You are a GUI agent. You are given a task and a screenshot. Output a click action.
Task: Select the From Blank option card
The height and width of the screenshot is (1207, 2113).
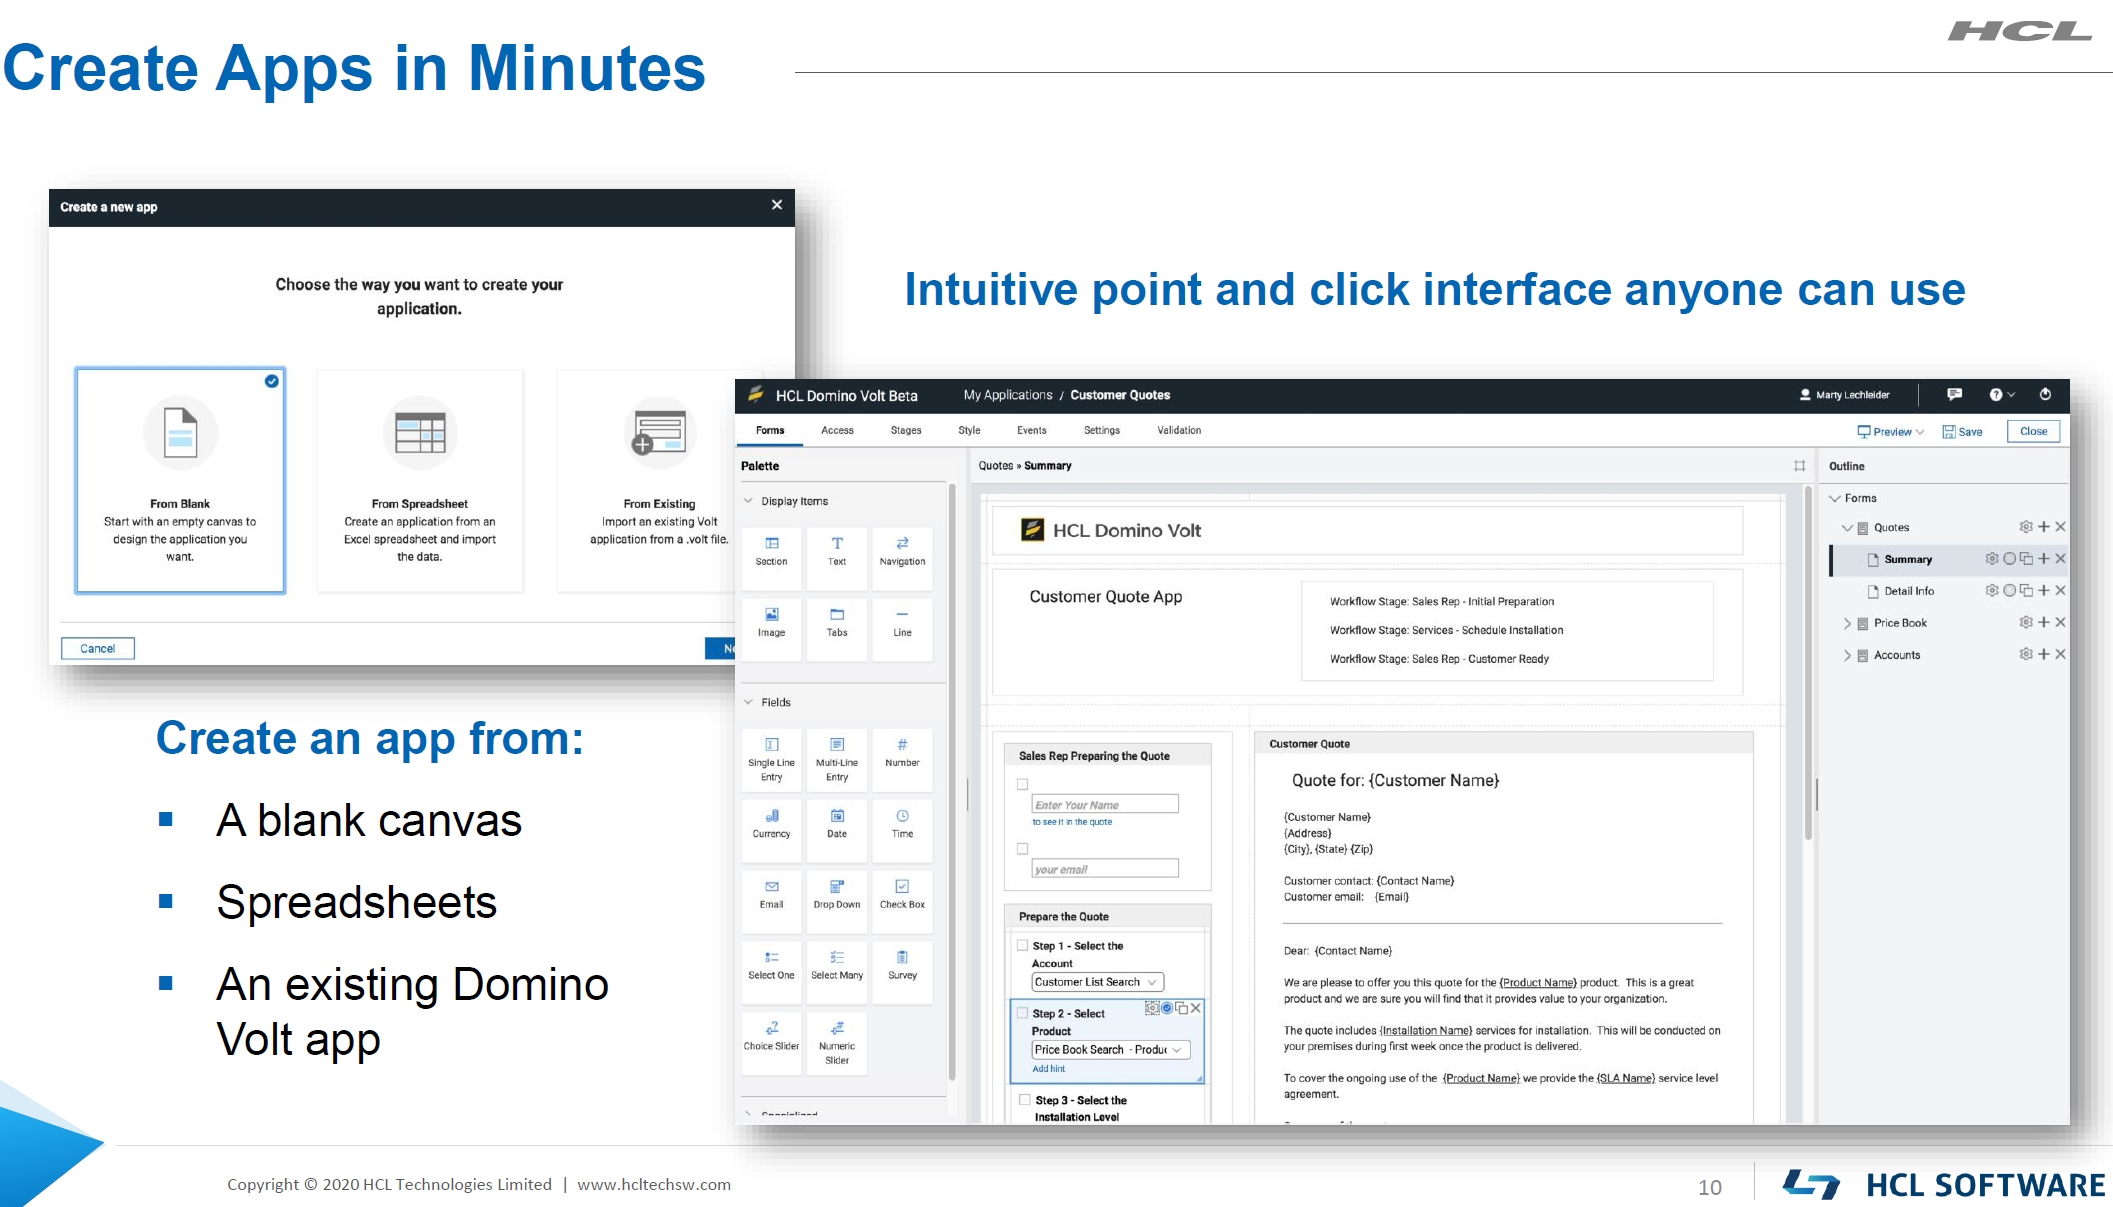tap(180, 480)
